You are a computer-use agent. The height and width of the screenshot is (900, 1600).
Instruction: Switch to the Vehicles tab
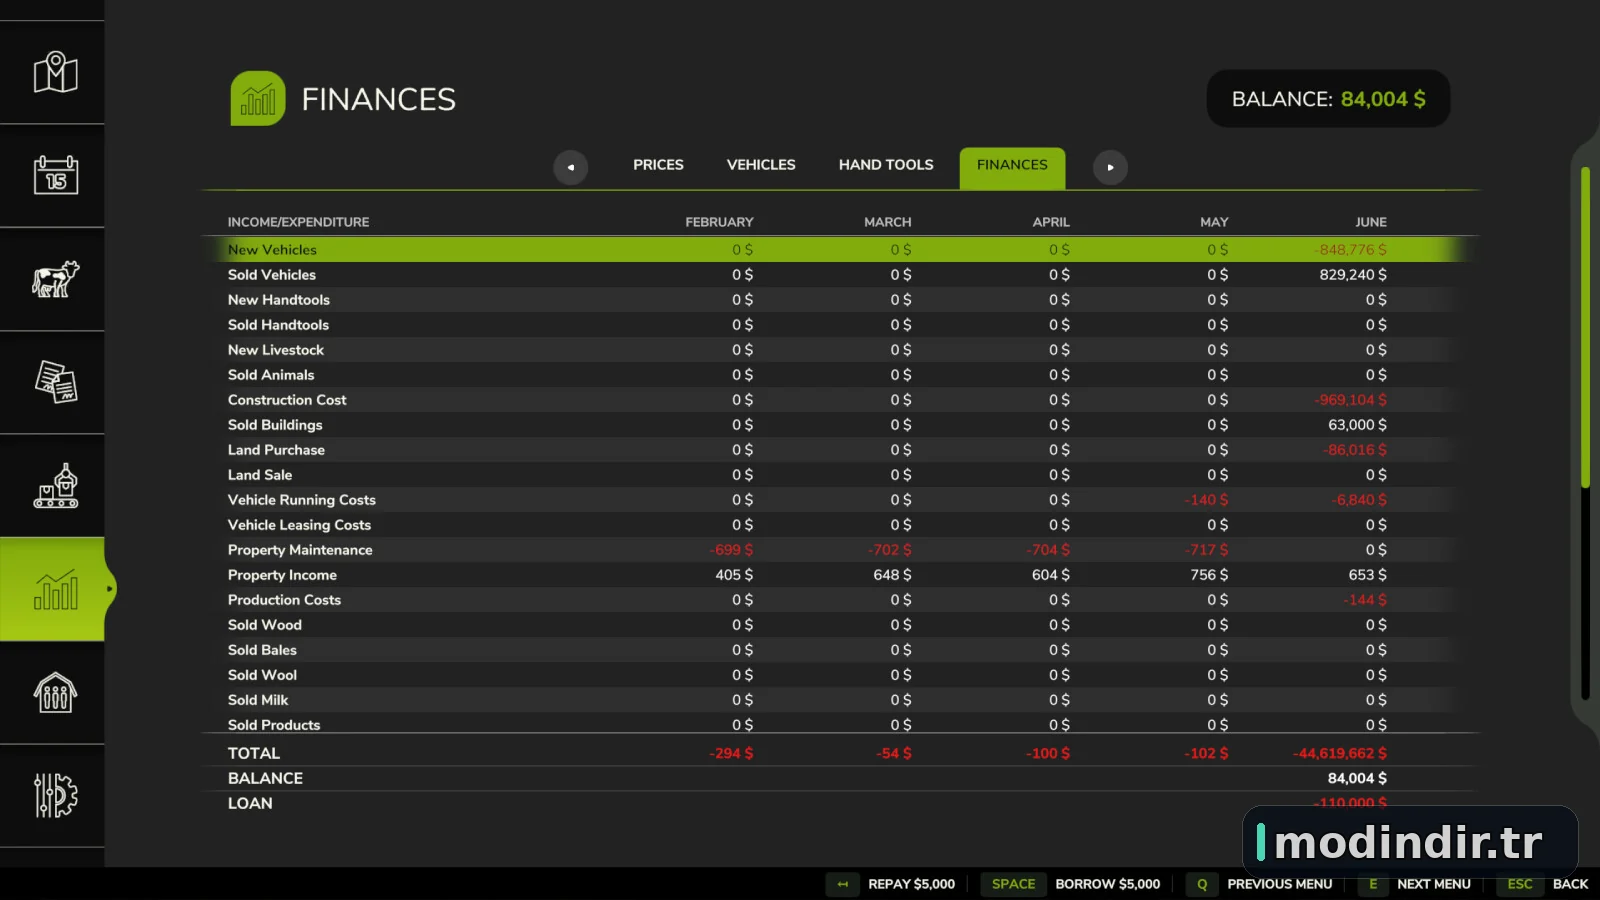[x=761, y=165]
